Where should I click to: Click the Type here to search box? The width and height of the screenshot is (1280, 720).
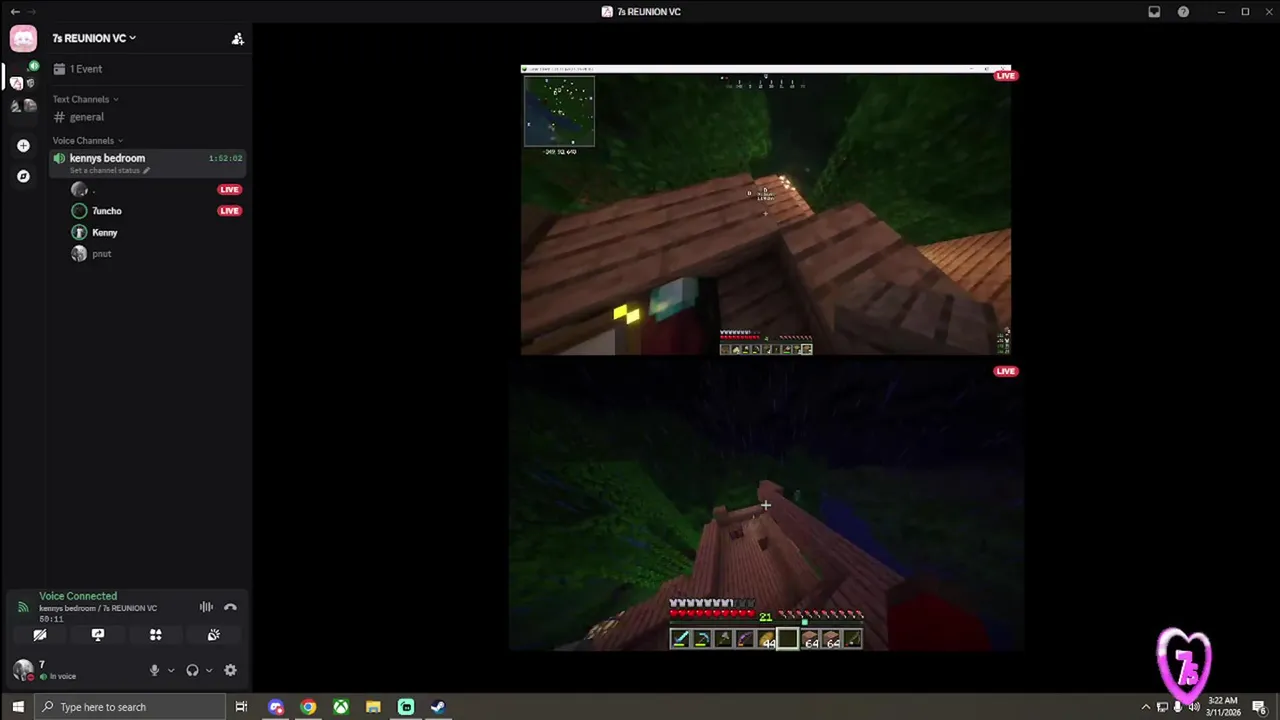click(130, 707)
